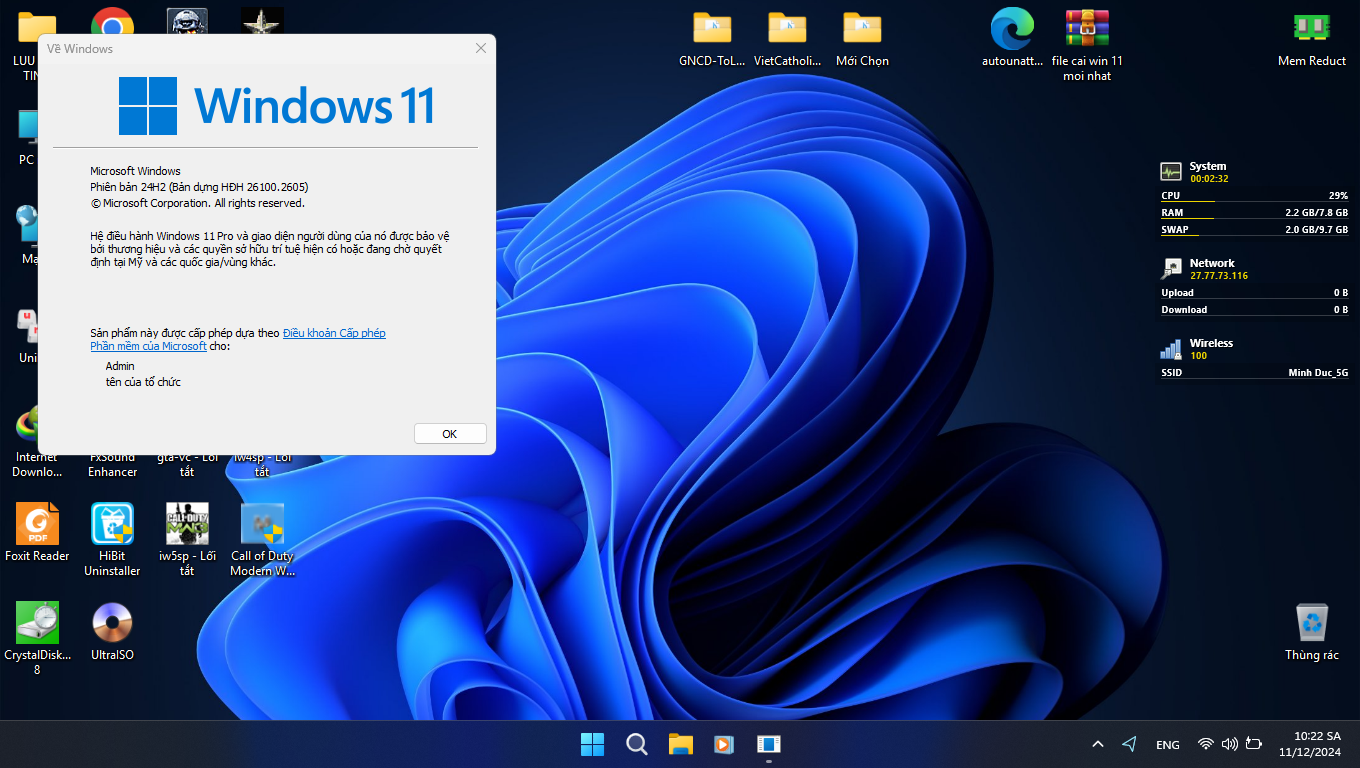Click the System monitor widget icon
Screen dimensions: 1360x768
(1171, 172)
